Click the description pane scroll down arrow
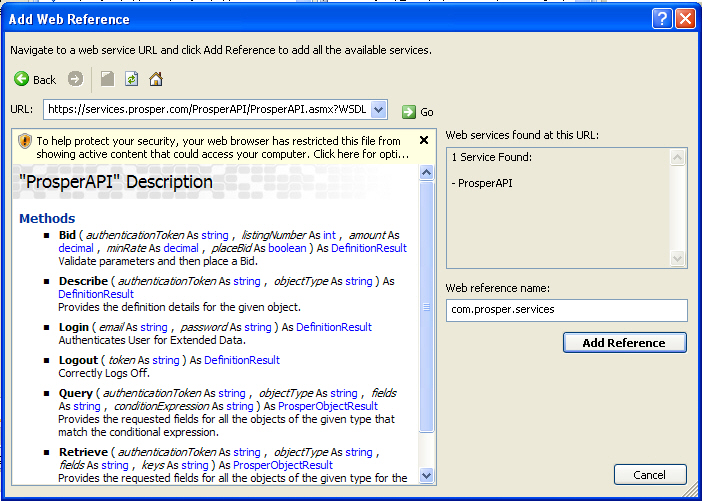 point(427,475)
